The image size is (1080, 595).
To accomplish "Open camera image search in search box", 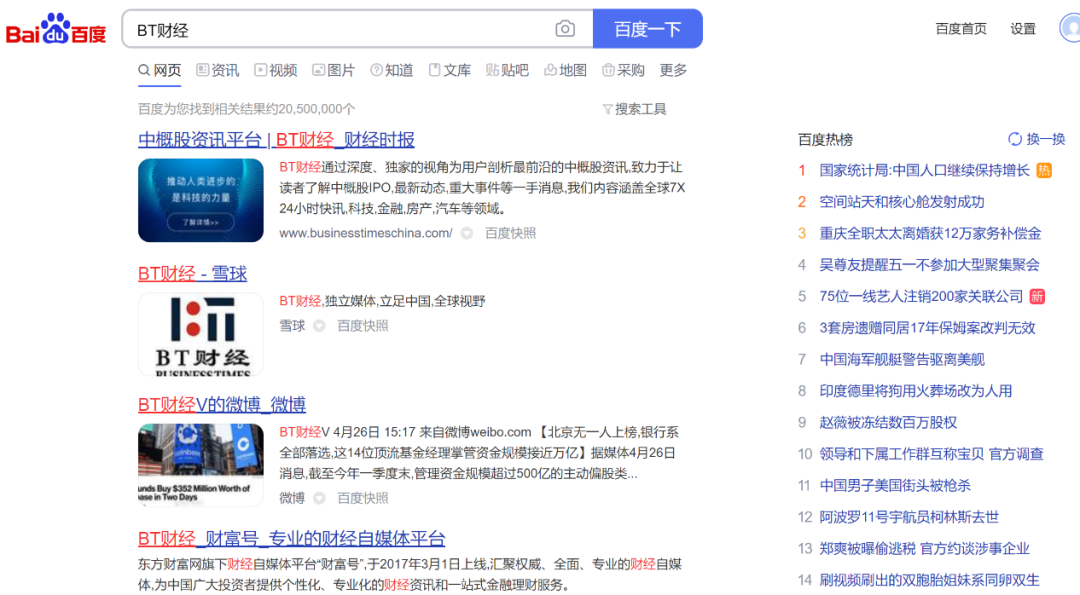I will click(565, 29).
